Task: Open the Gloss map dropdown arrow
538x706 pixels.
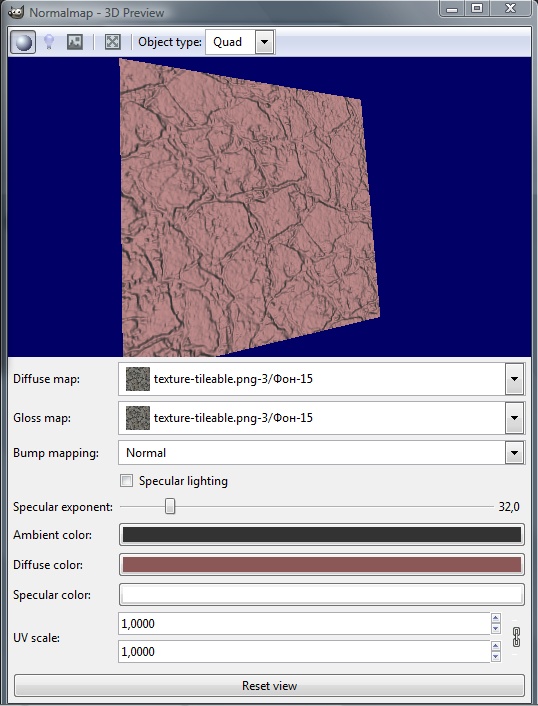Action: [x=514, y=418]
